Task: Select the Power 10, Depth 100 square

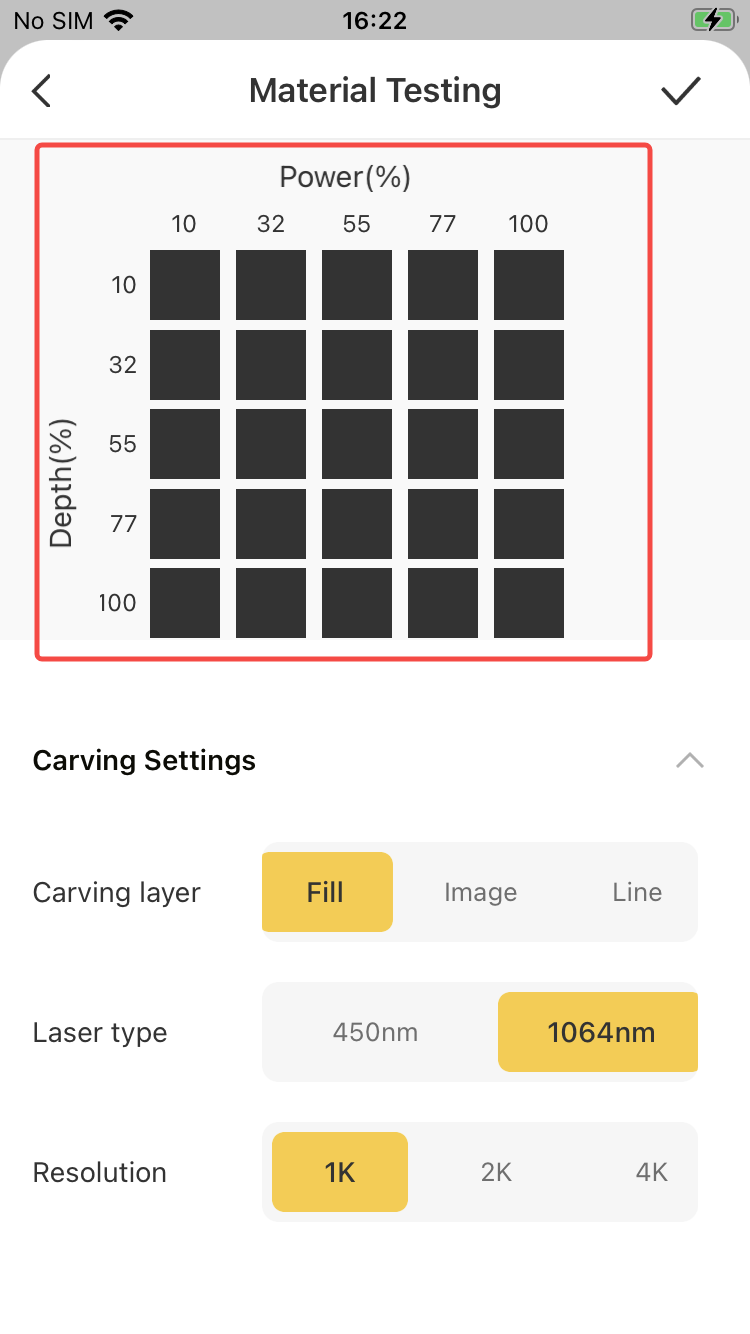Action: coord(185,603)
